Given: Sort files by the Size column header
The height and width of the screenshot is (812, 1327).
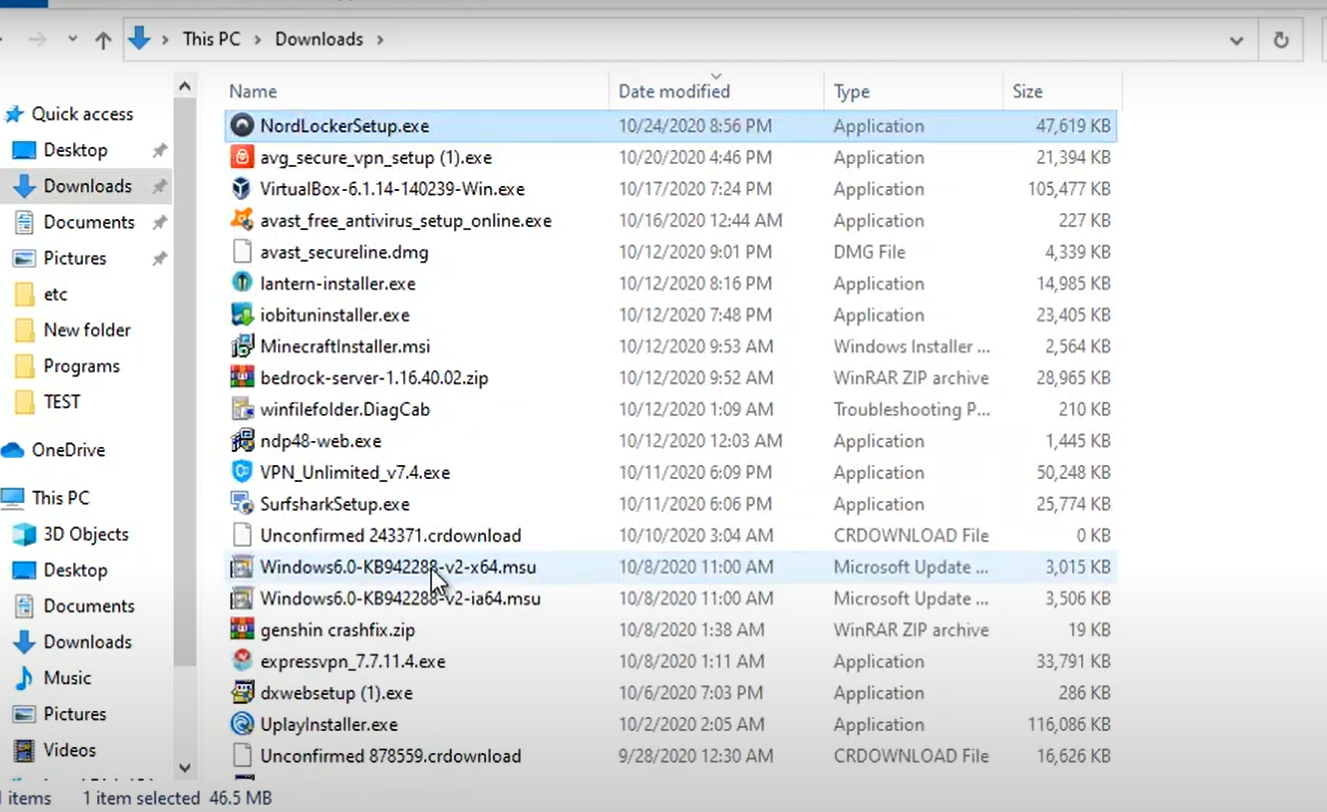Looking at the screenshot, I should (1027, 91).
